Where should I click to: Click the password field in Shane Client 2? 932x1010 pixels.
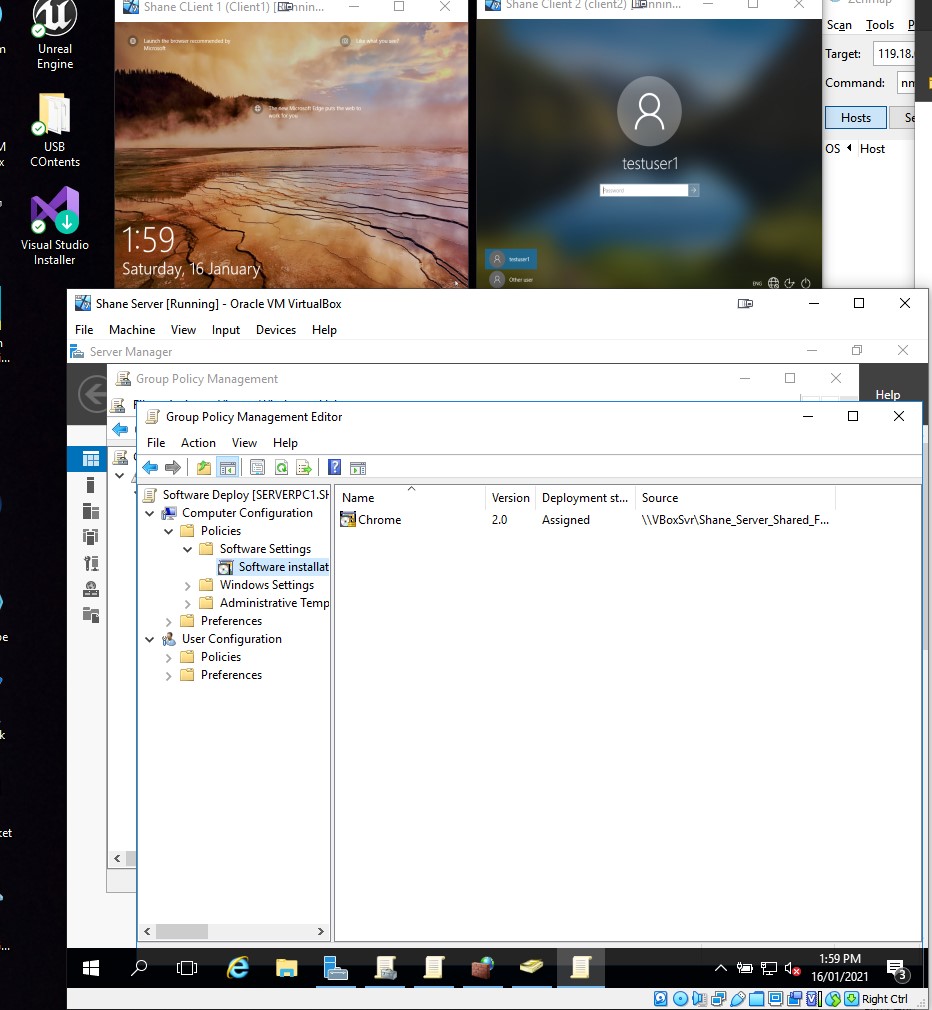[x=644, y=191]
